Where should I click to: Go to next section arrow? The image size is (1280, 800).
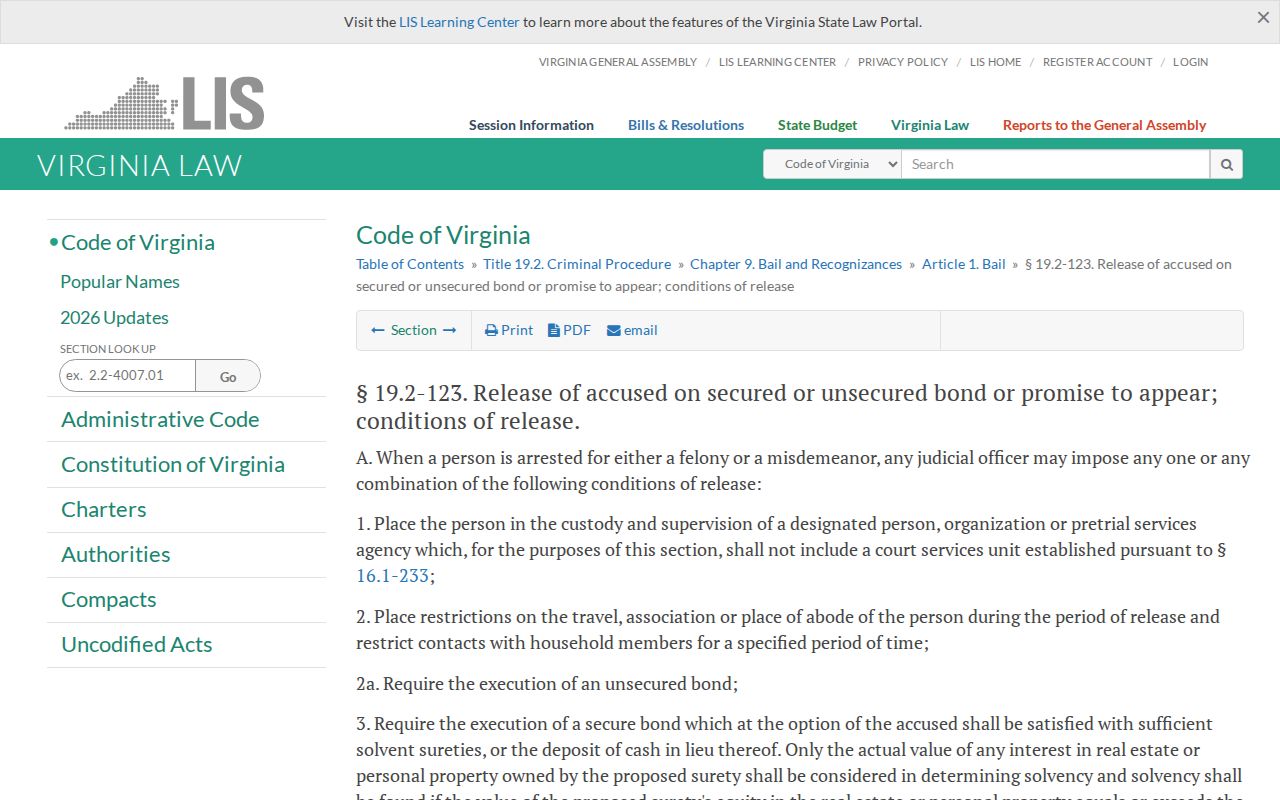(x=450, y=330)
